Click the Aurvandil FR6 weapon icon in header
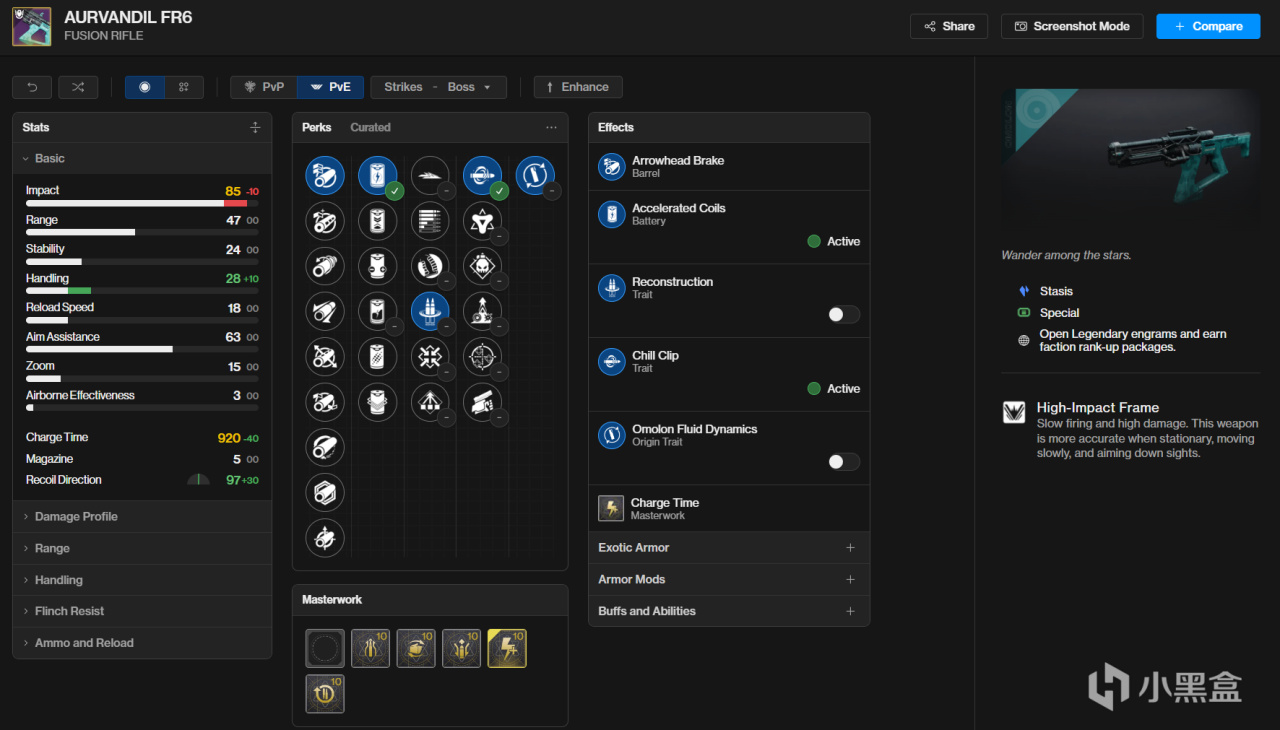This screenshot has height=730, width=1280. click(x=32, y=26)
